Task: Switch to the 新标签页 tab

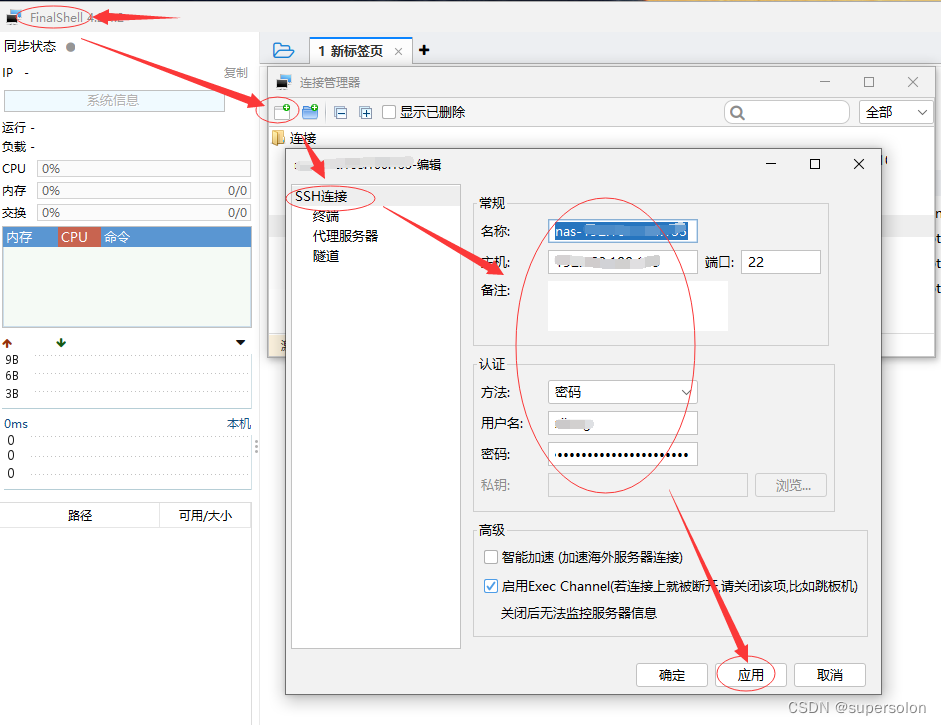Action: [352, 48]
